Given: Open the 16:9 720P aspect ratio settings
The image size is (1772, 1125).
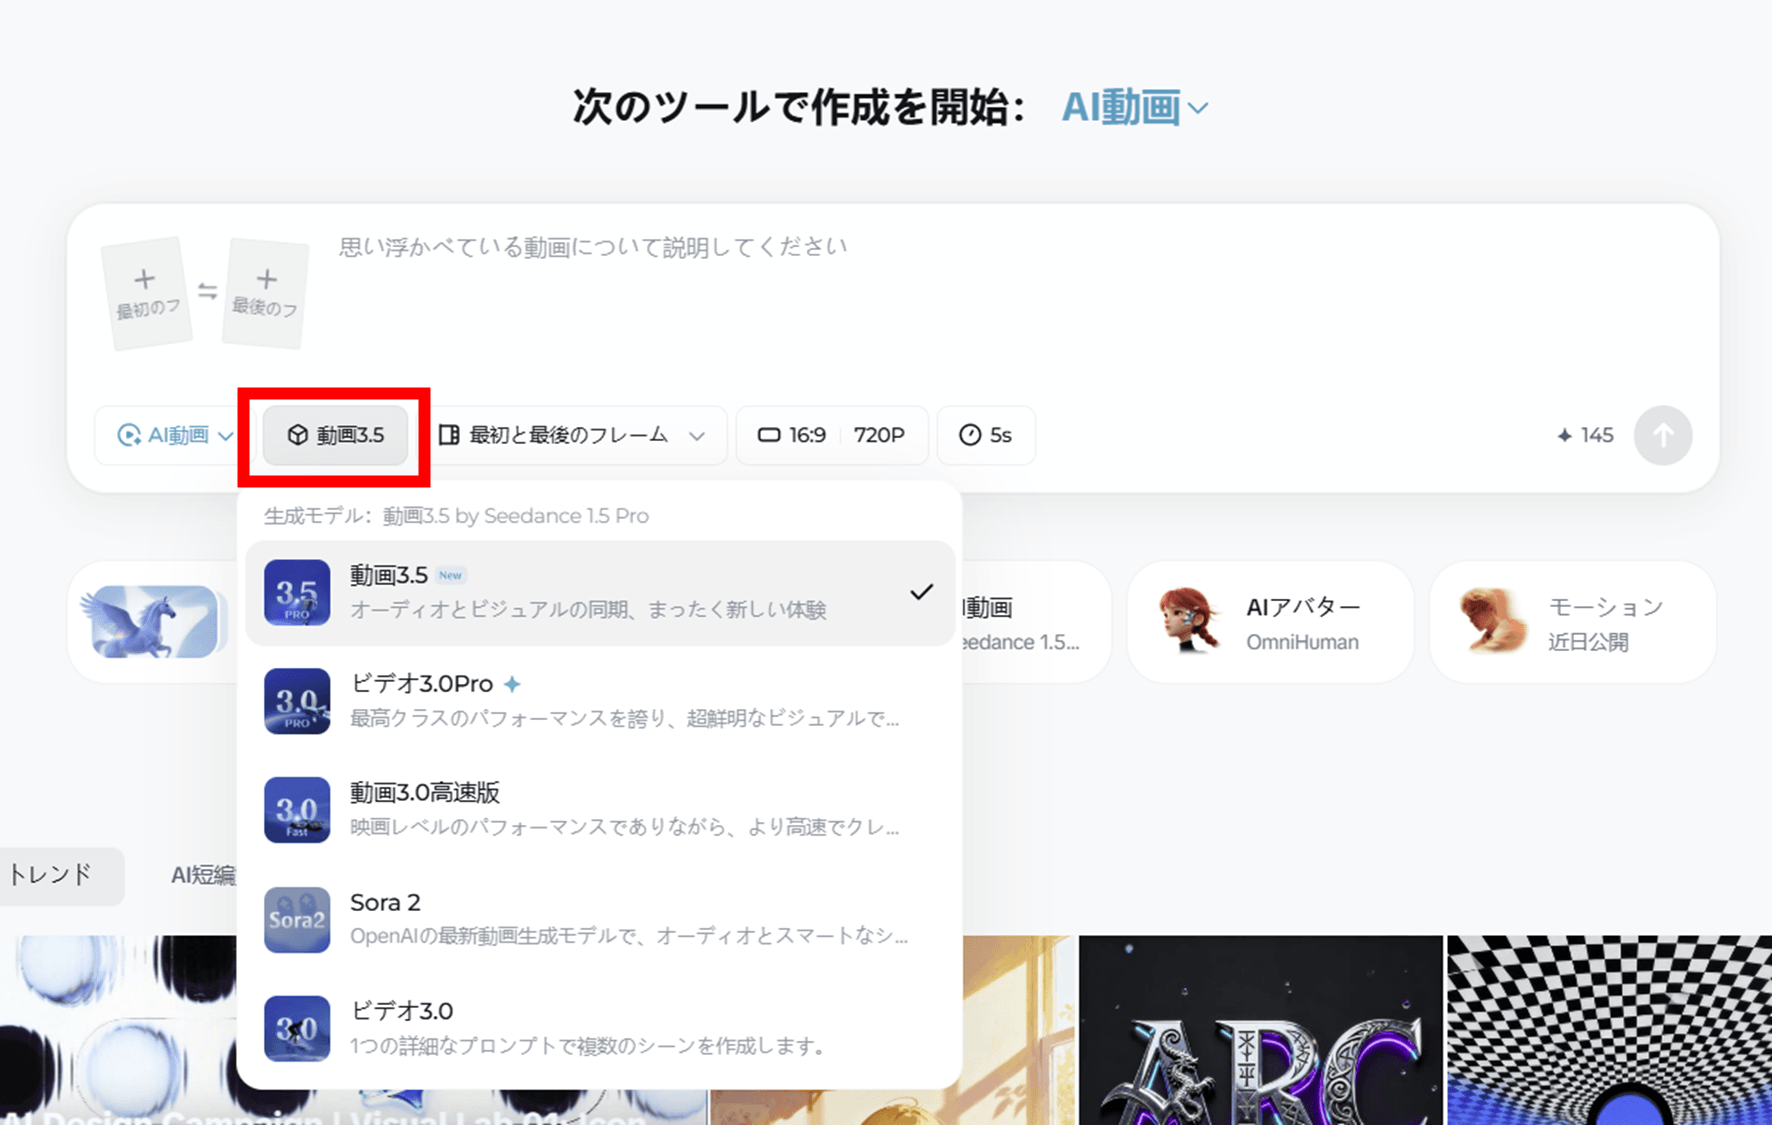Looking at the screenshot, I should pyautogui.click(x=831, y=435).
